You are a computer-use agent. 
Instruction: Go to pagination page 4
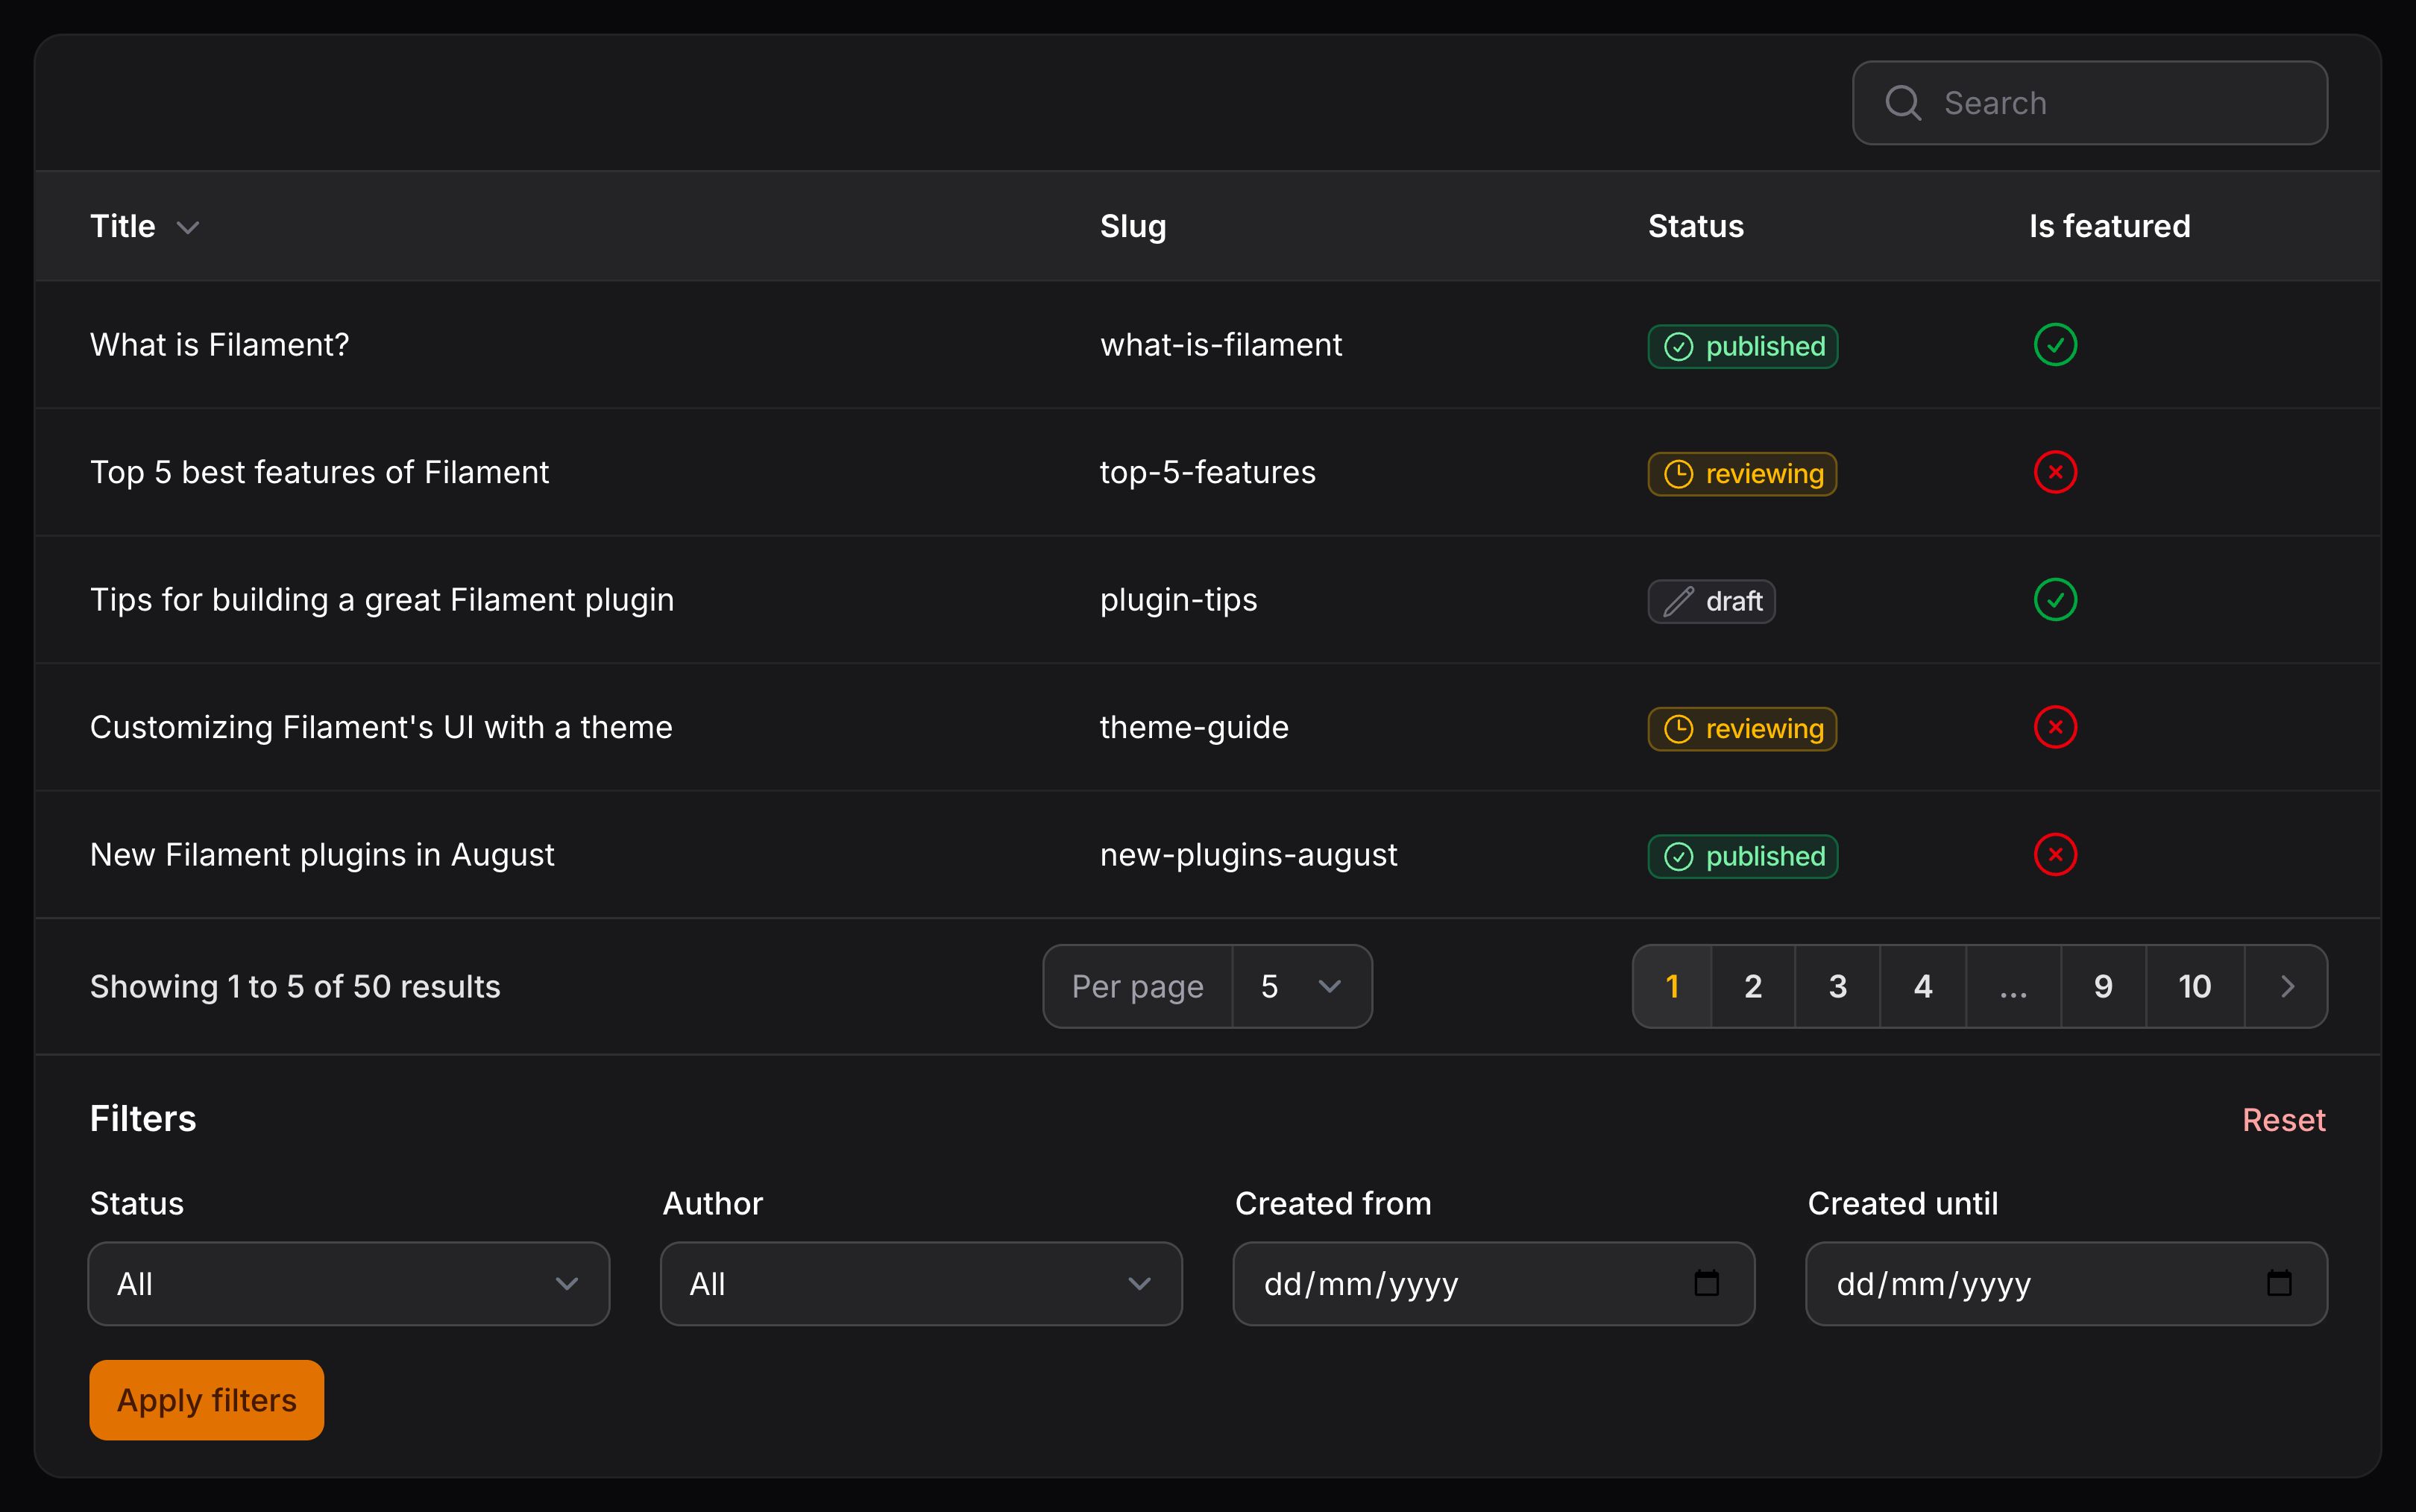[x=1923, y=986]
